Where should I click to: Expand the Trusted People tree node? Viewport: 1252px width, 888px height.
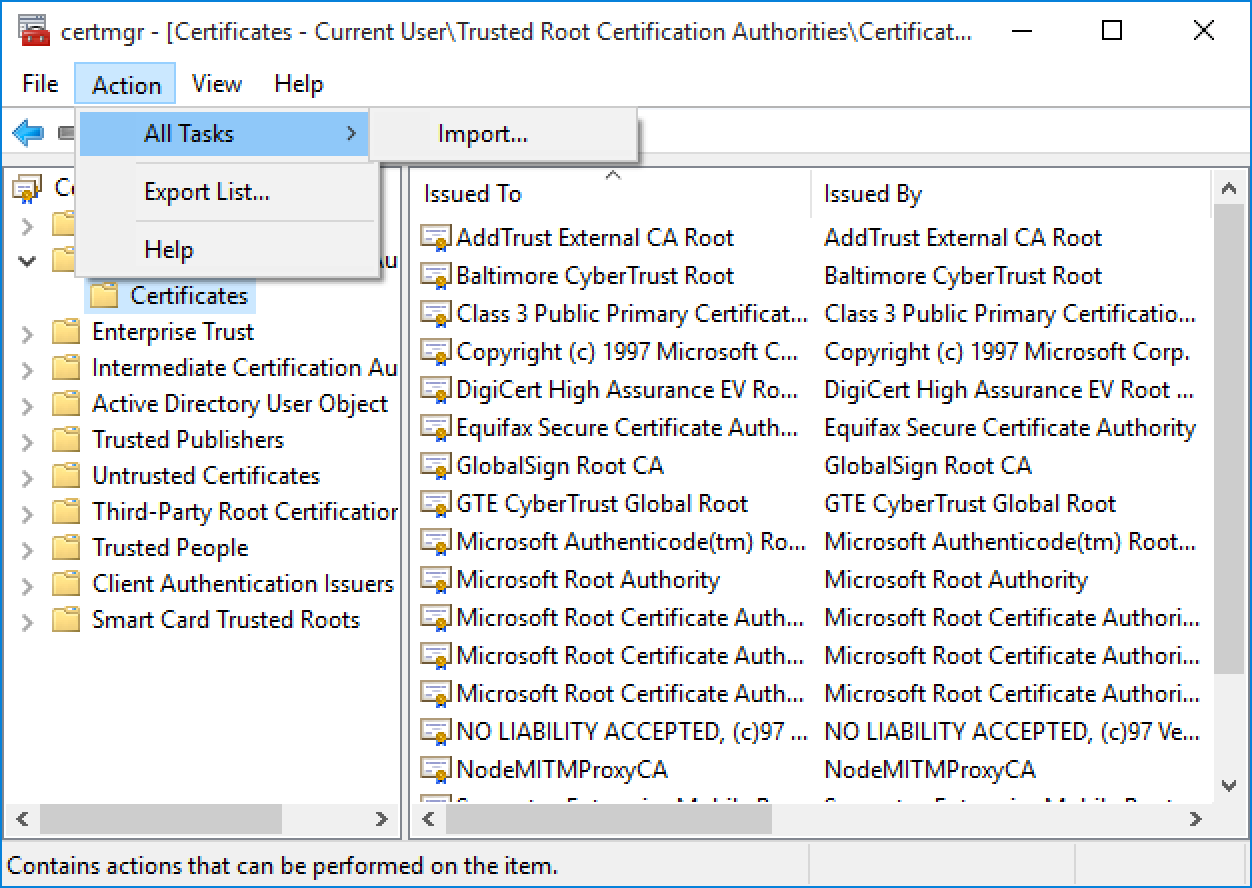pos(27,549)
